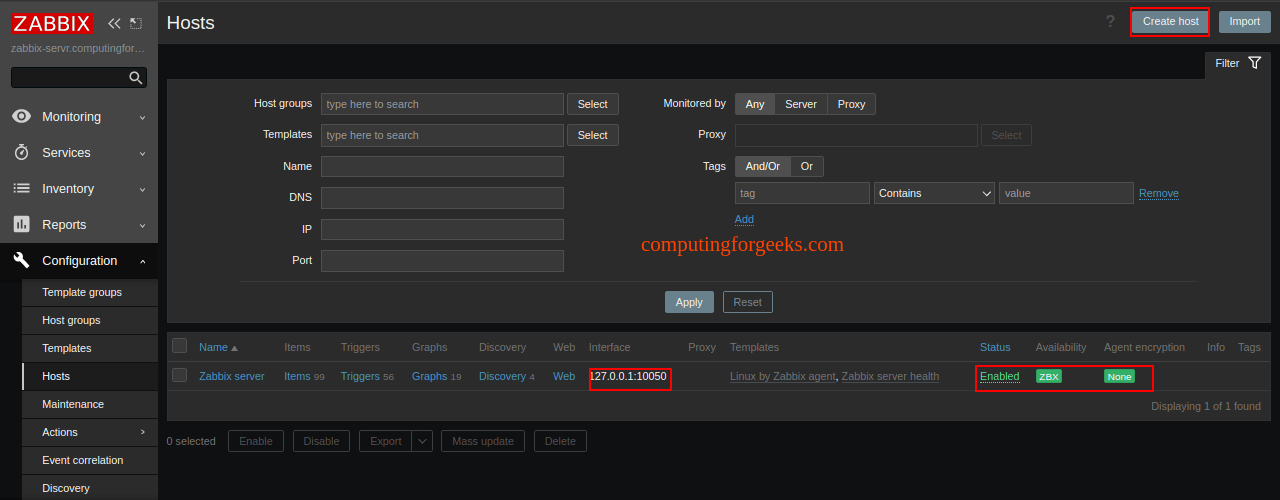The height and width of the screenshot is (500, 1280).
Task: Open Maintenance in Configuration menu
Action: pyautogui.click(x=90, y=404)
